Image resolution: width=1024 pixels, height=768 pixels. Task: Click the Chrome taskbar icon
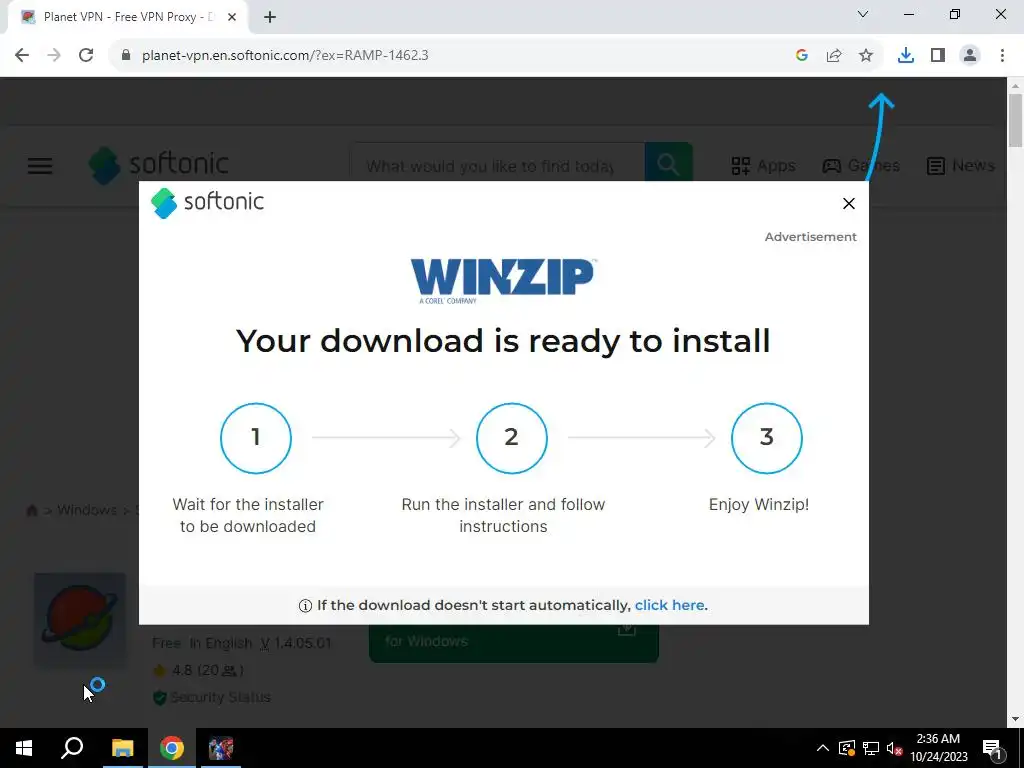point(172,748)
